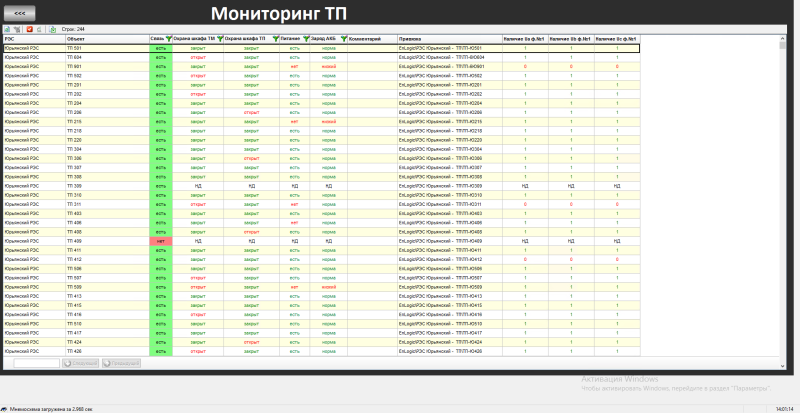Click the search input field below table
Viewport: 800px width, 413px height.
37,363
